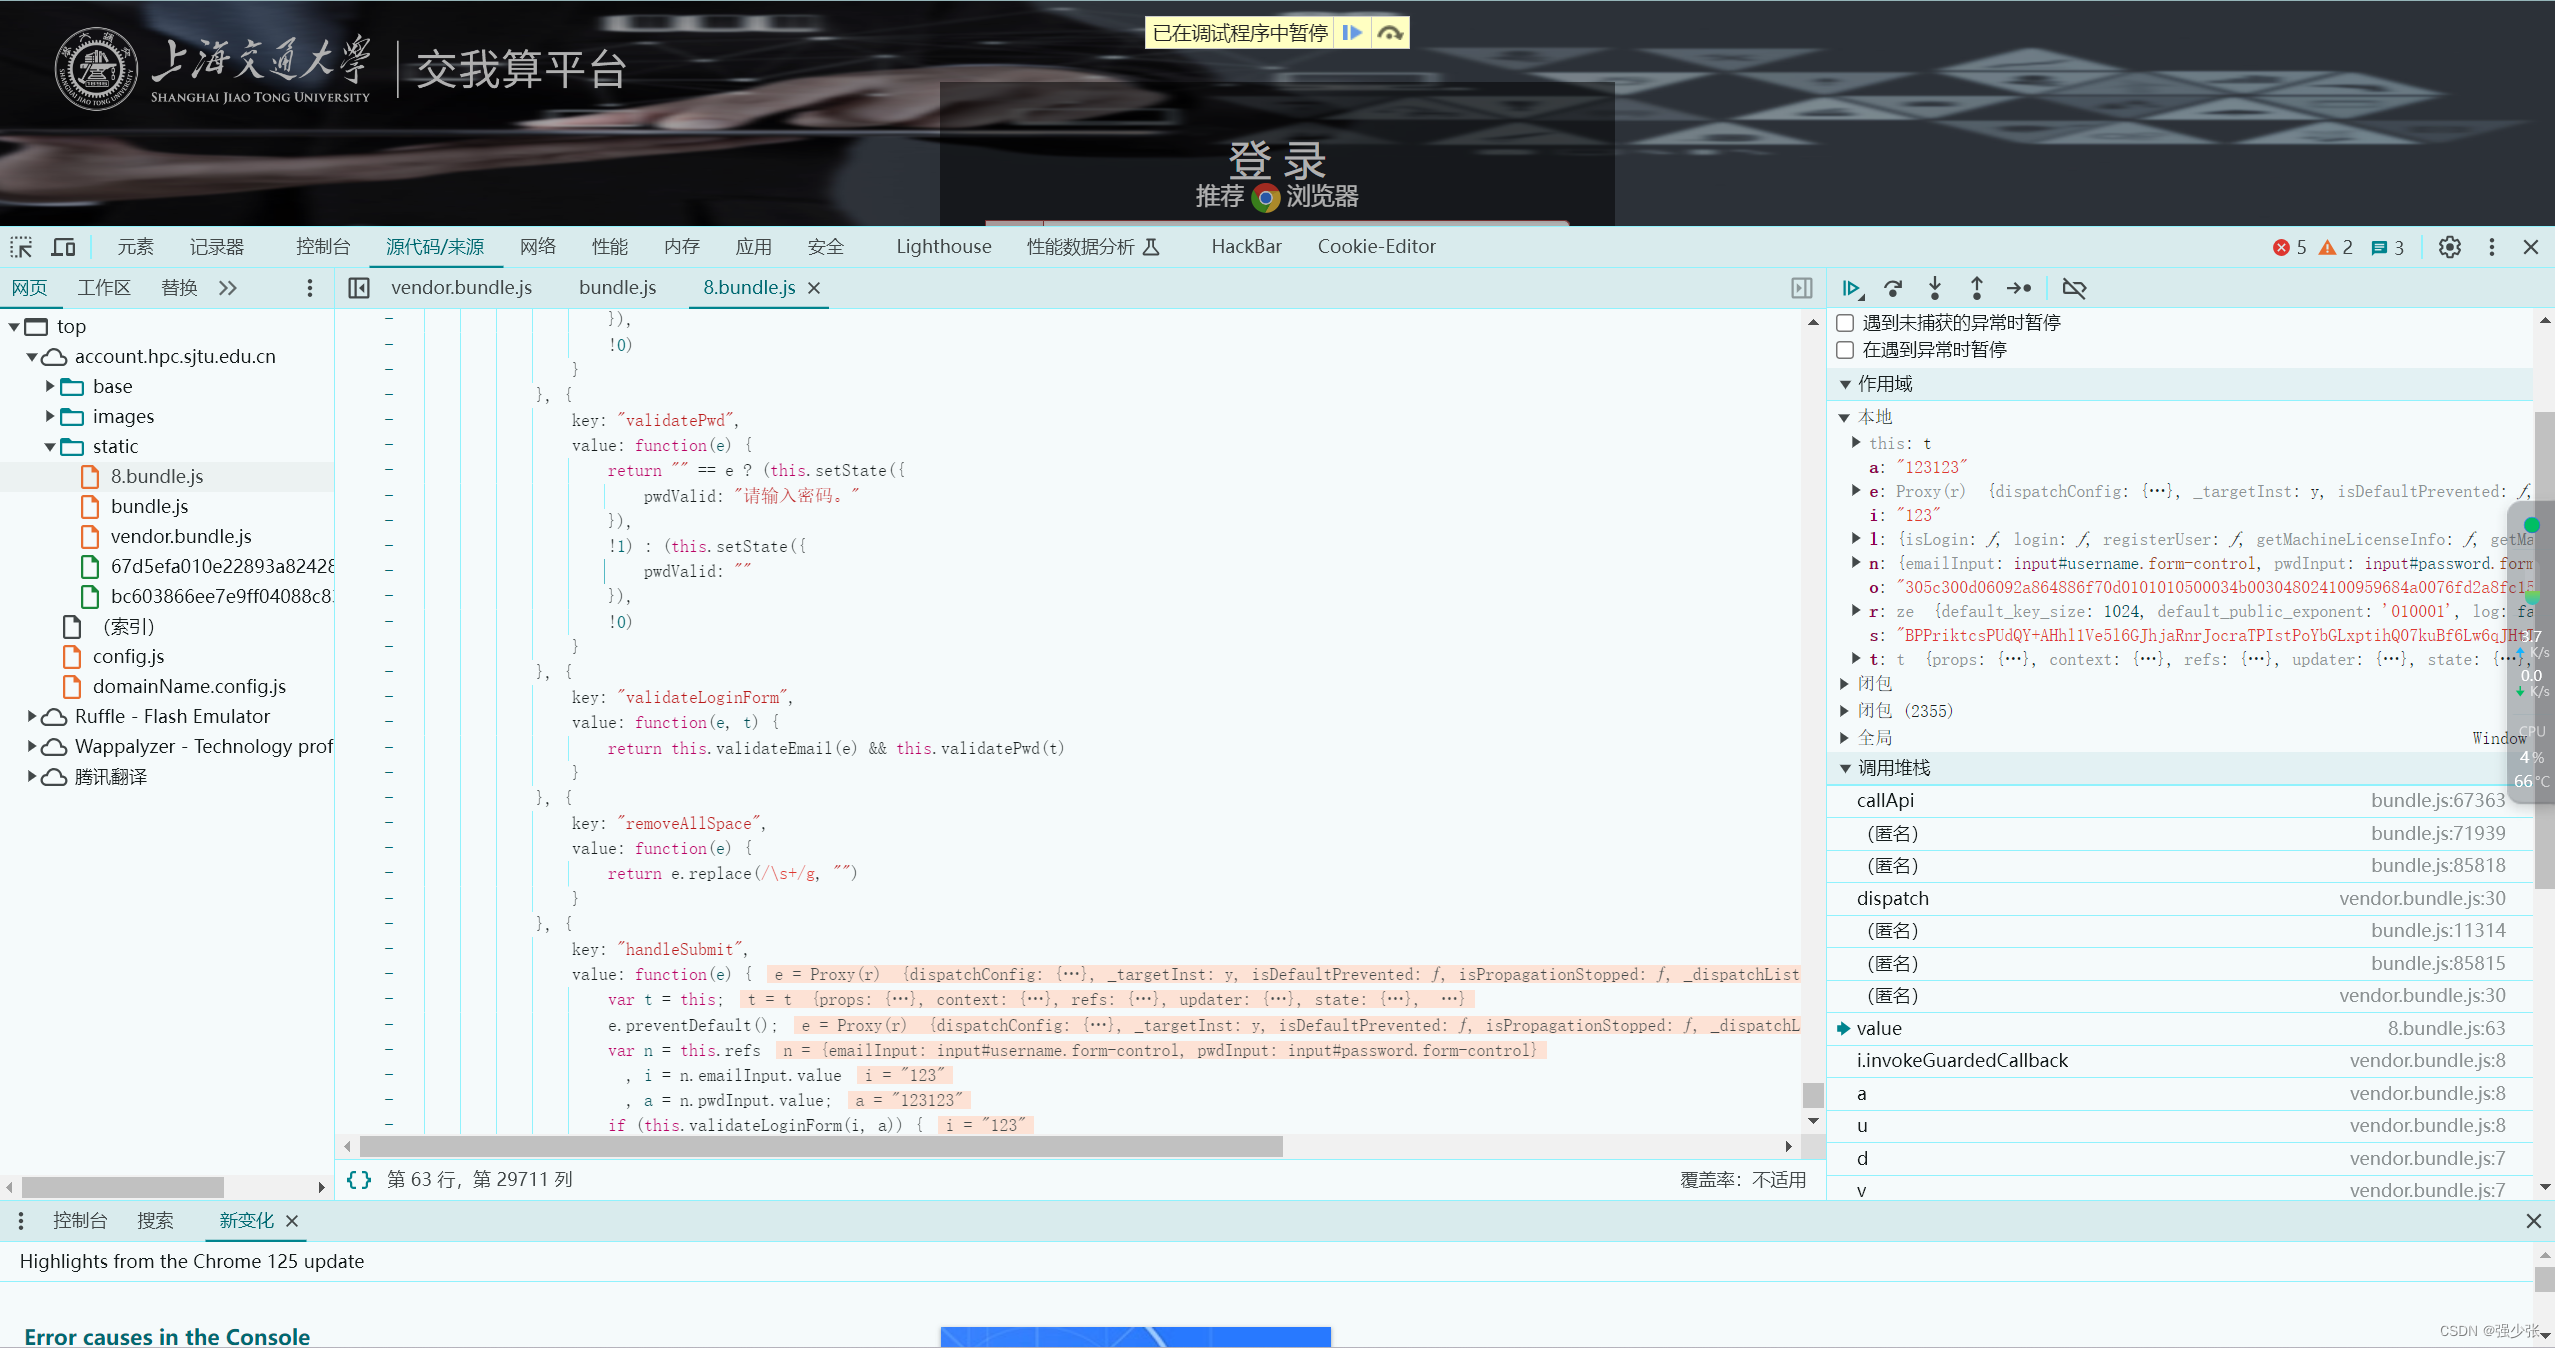Viewport: 2555px width, 1348px height.
Task: Click the step out of function icon
Action: [1977, 288]
